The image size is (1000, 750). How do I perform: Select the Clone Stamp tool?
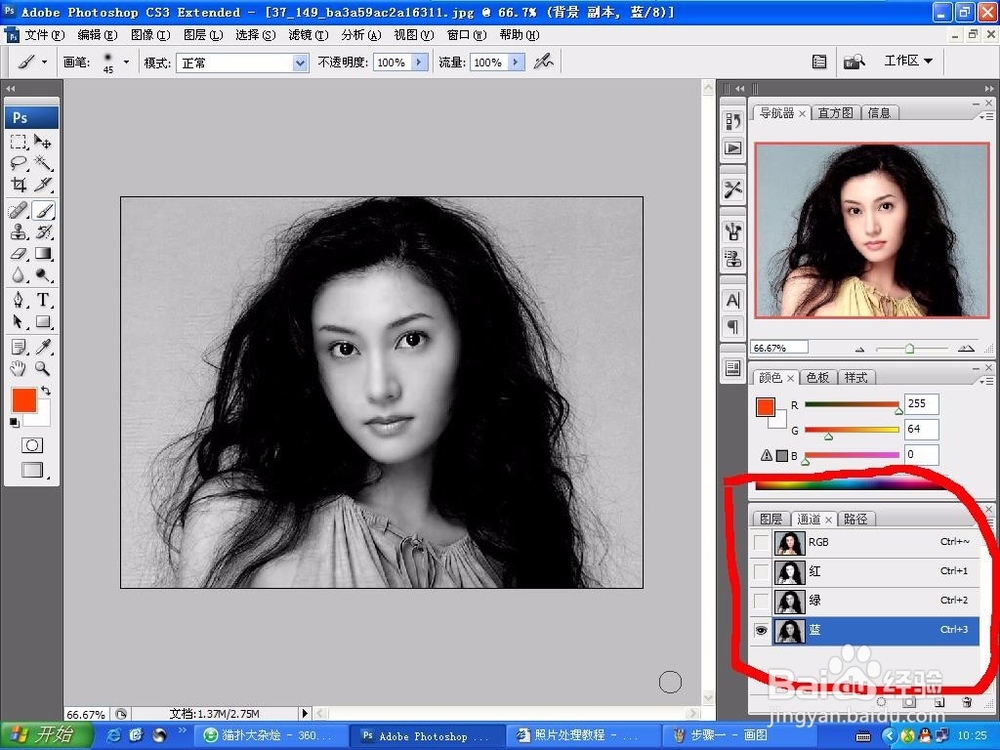[x=18, y=231]
